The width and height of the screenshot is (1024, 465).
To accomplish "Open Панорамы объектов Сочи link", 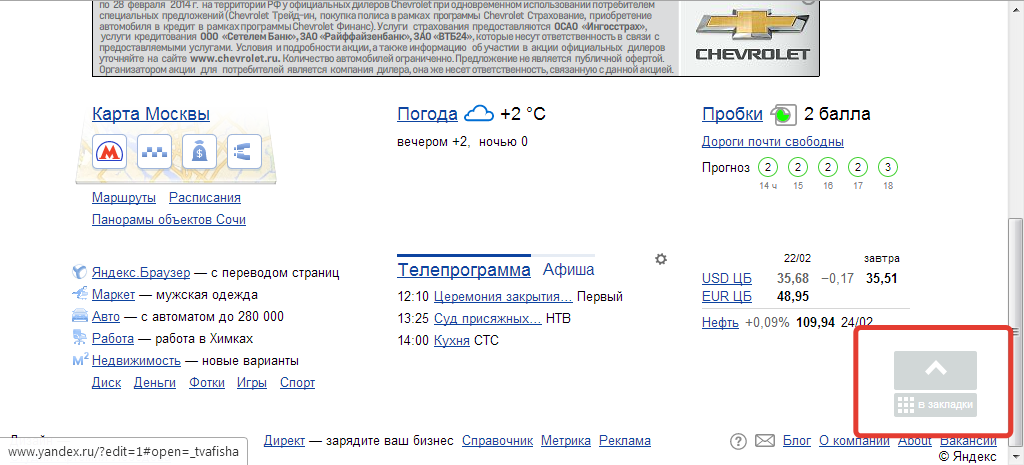I will 169,220.
